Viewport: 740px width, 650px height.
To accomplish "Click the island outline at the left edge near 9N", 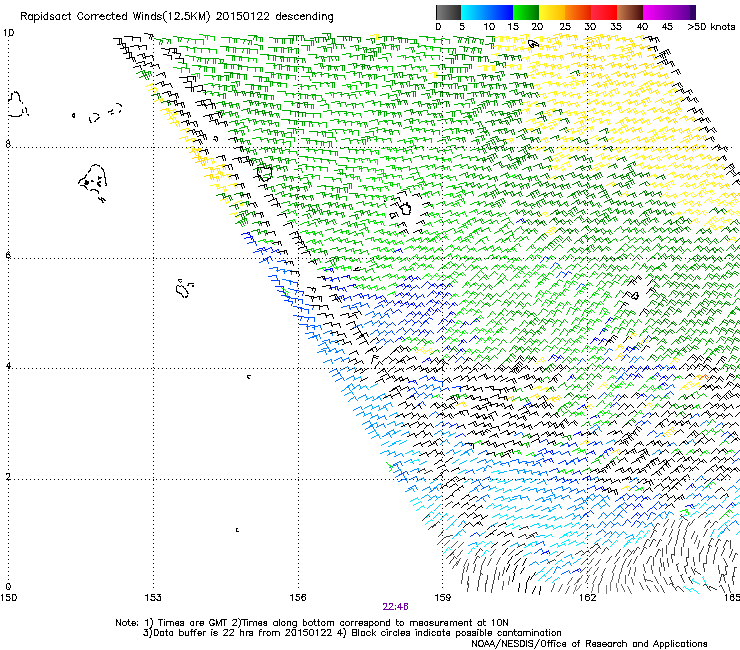I will click(17, 104).
